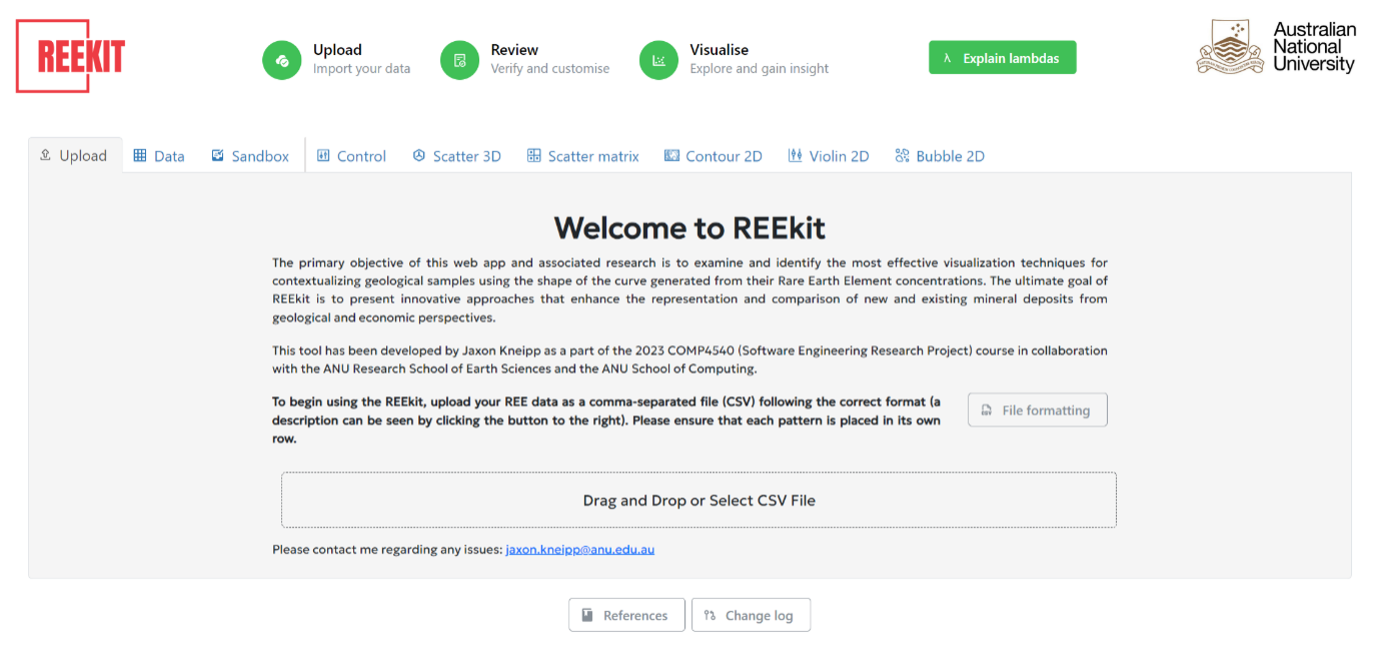The height and width of the screenshot is (656, 1381).
Task: Click the Control tab's sliders icon
Action: tap(323, 155)
